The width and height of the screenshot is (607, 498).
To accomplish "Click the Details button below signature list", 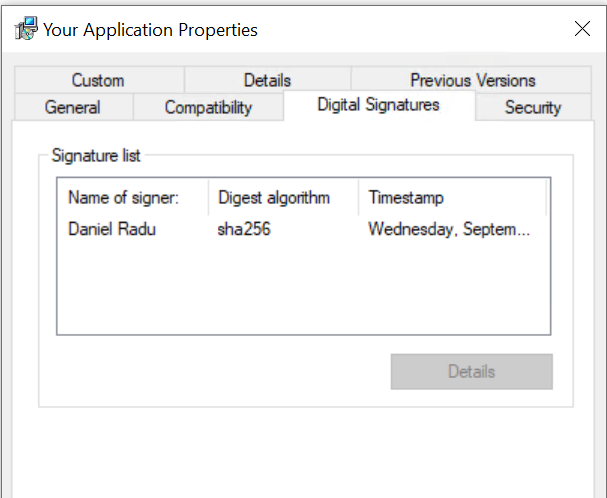I will point(471,371).
